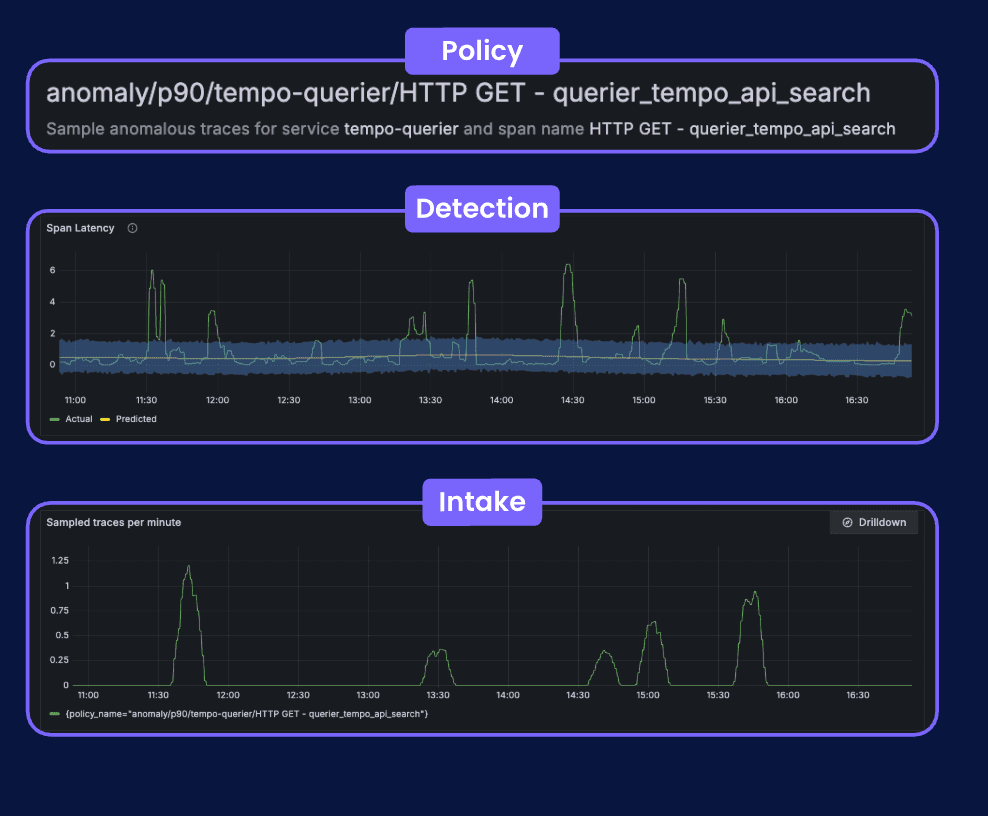This screenshot has height=816, width=988.
Task: Click the Drilldown compass icon
Action: pyautogui.click(x=845, y=522)
